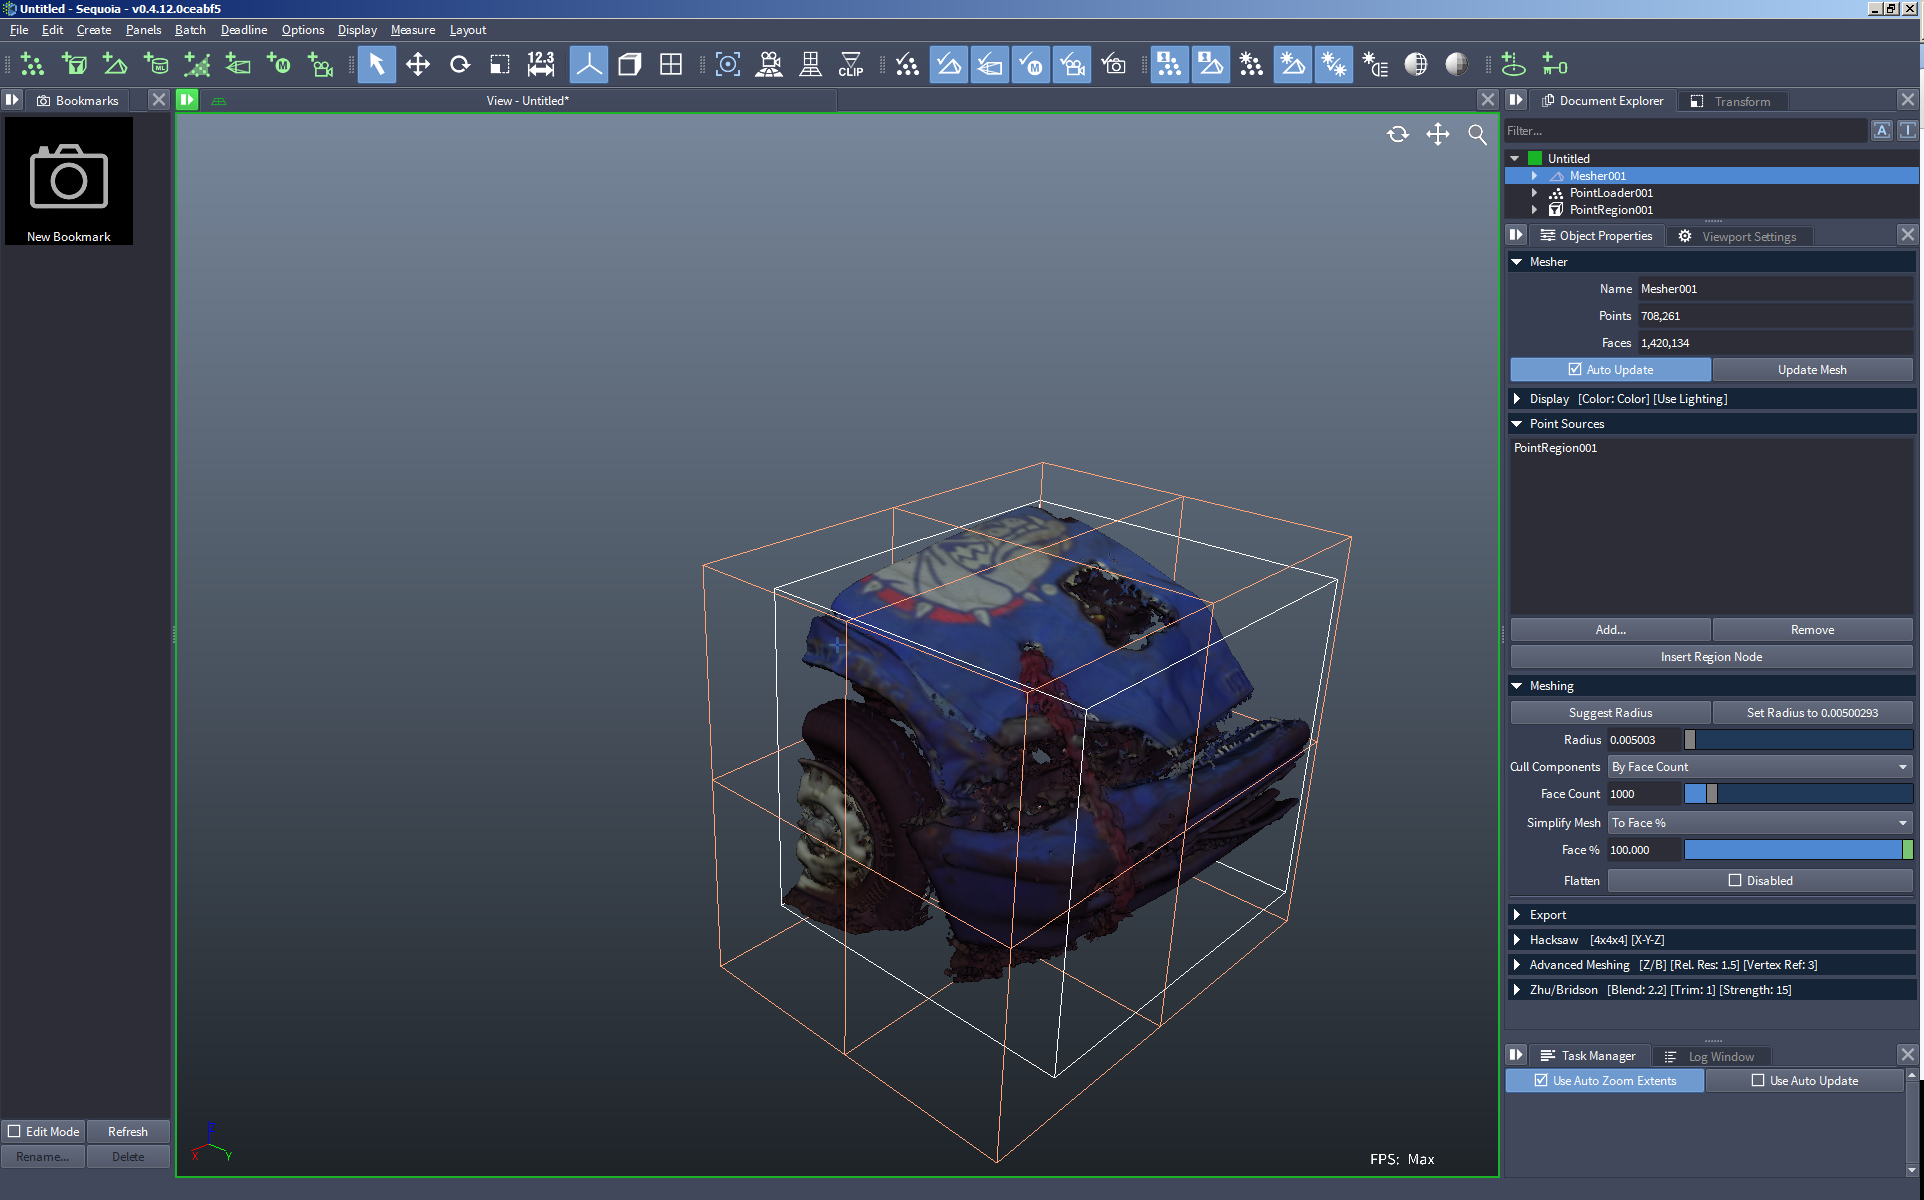Expand the Hacksaw section

[1518, 939]
